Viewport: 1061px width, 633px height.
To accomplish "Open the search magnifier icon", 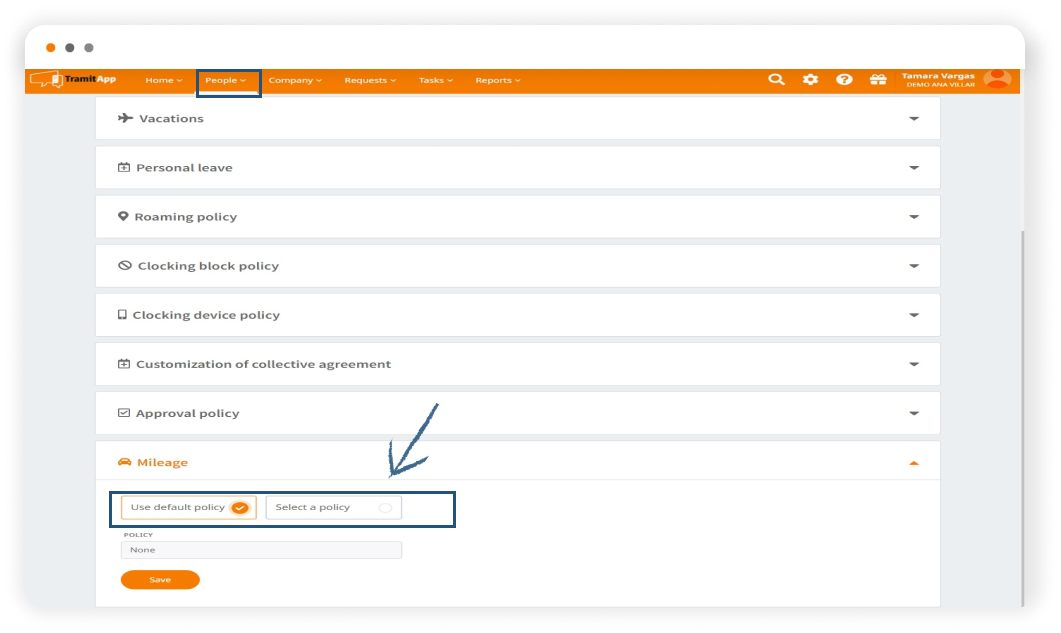I will click(x=776, y=80).
